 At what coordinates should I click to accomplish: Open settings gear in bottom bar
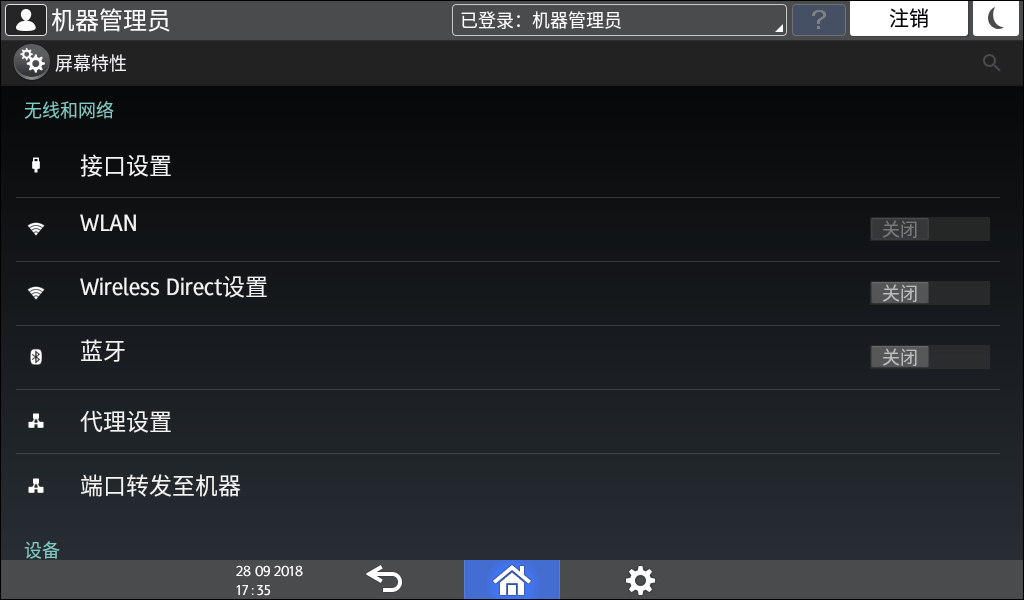tap(640, 580)
